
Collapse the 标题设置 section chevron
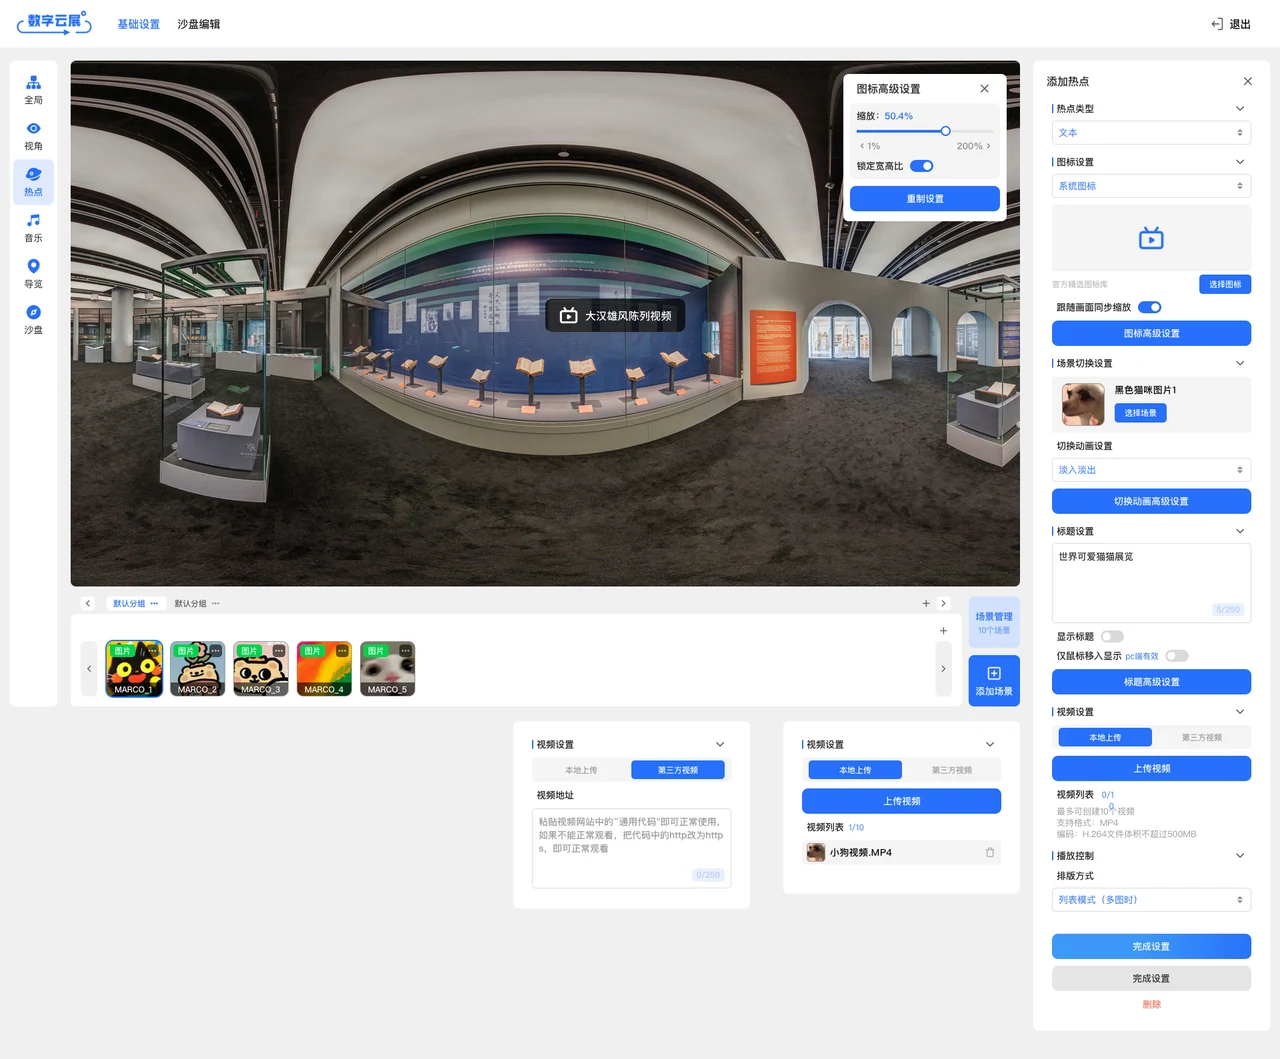tap(1240, 531)
